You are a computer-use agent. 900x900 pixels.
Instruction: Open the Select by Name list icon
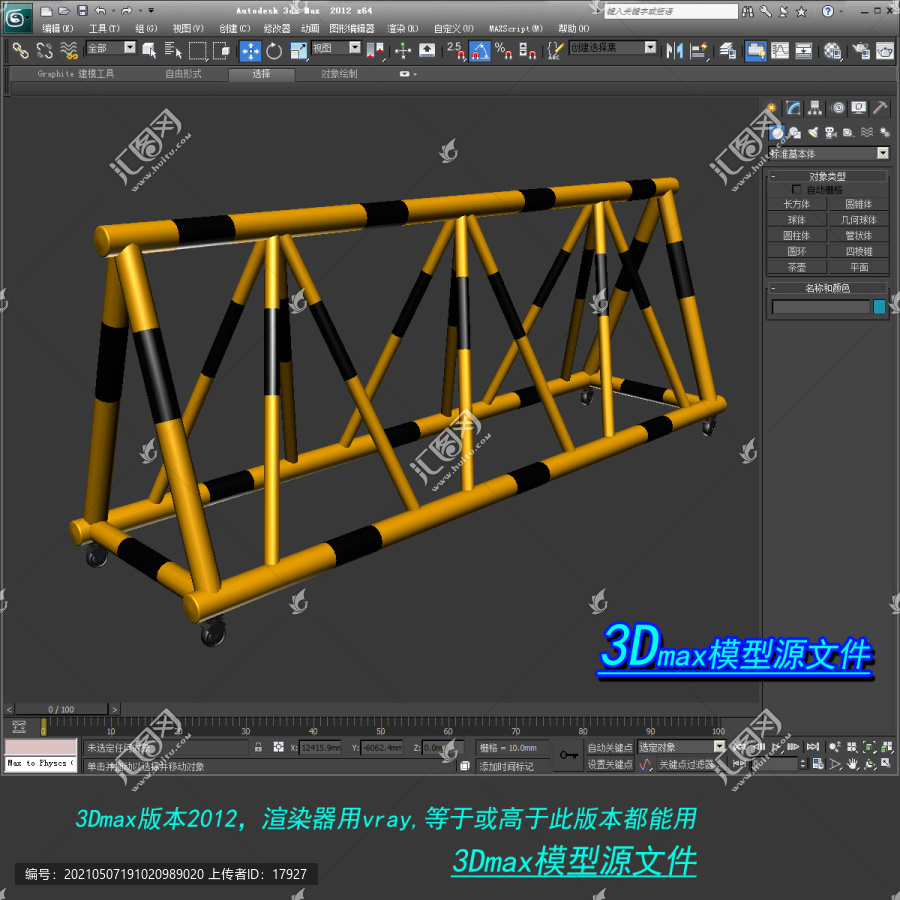coord(173,51)
